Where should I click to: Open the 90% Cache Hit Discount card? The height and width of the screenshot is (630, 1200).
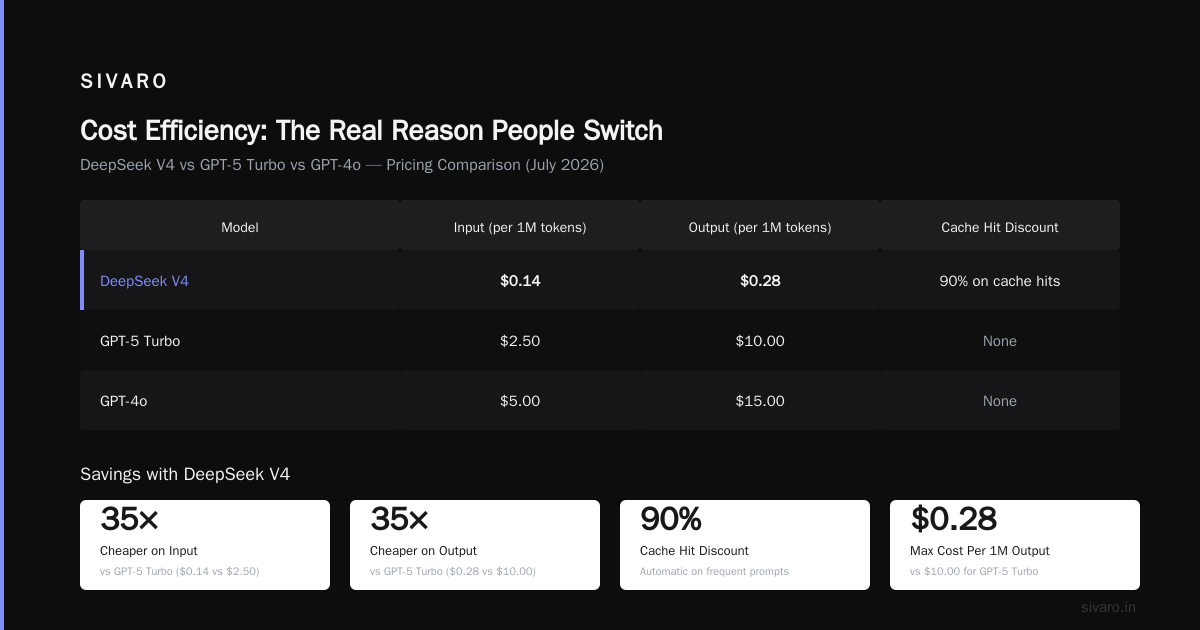click(745, 545)
